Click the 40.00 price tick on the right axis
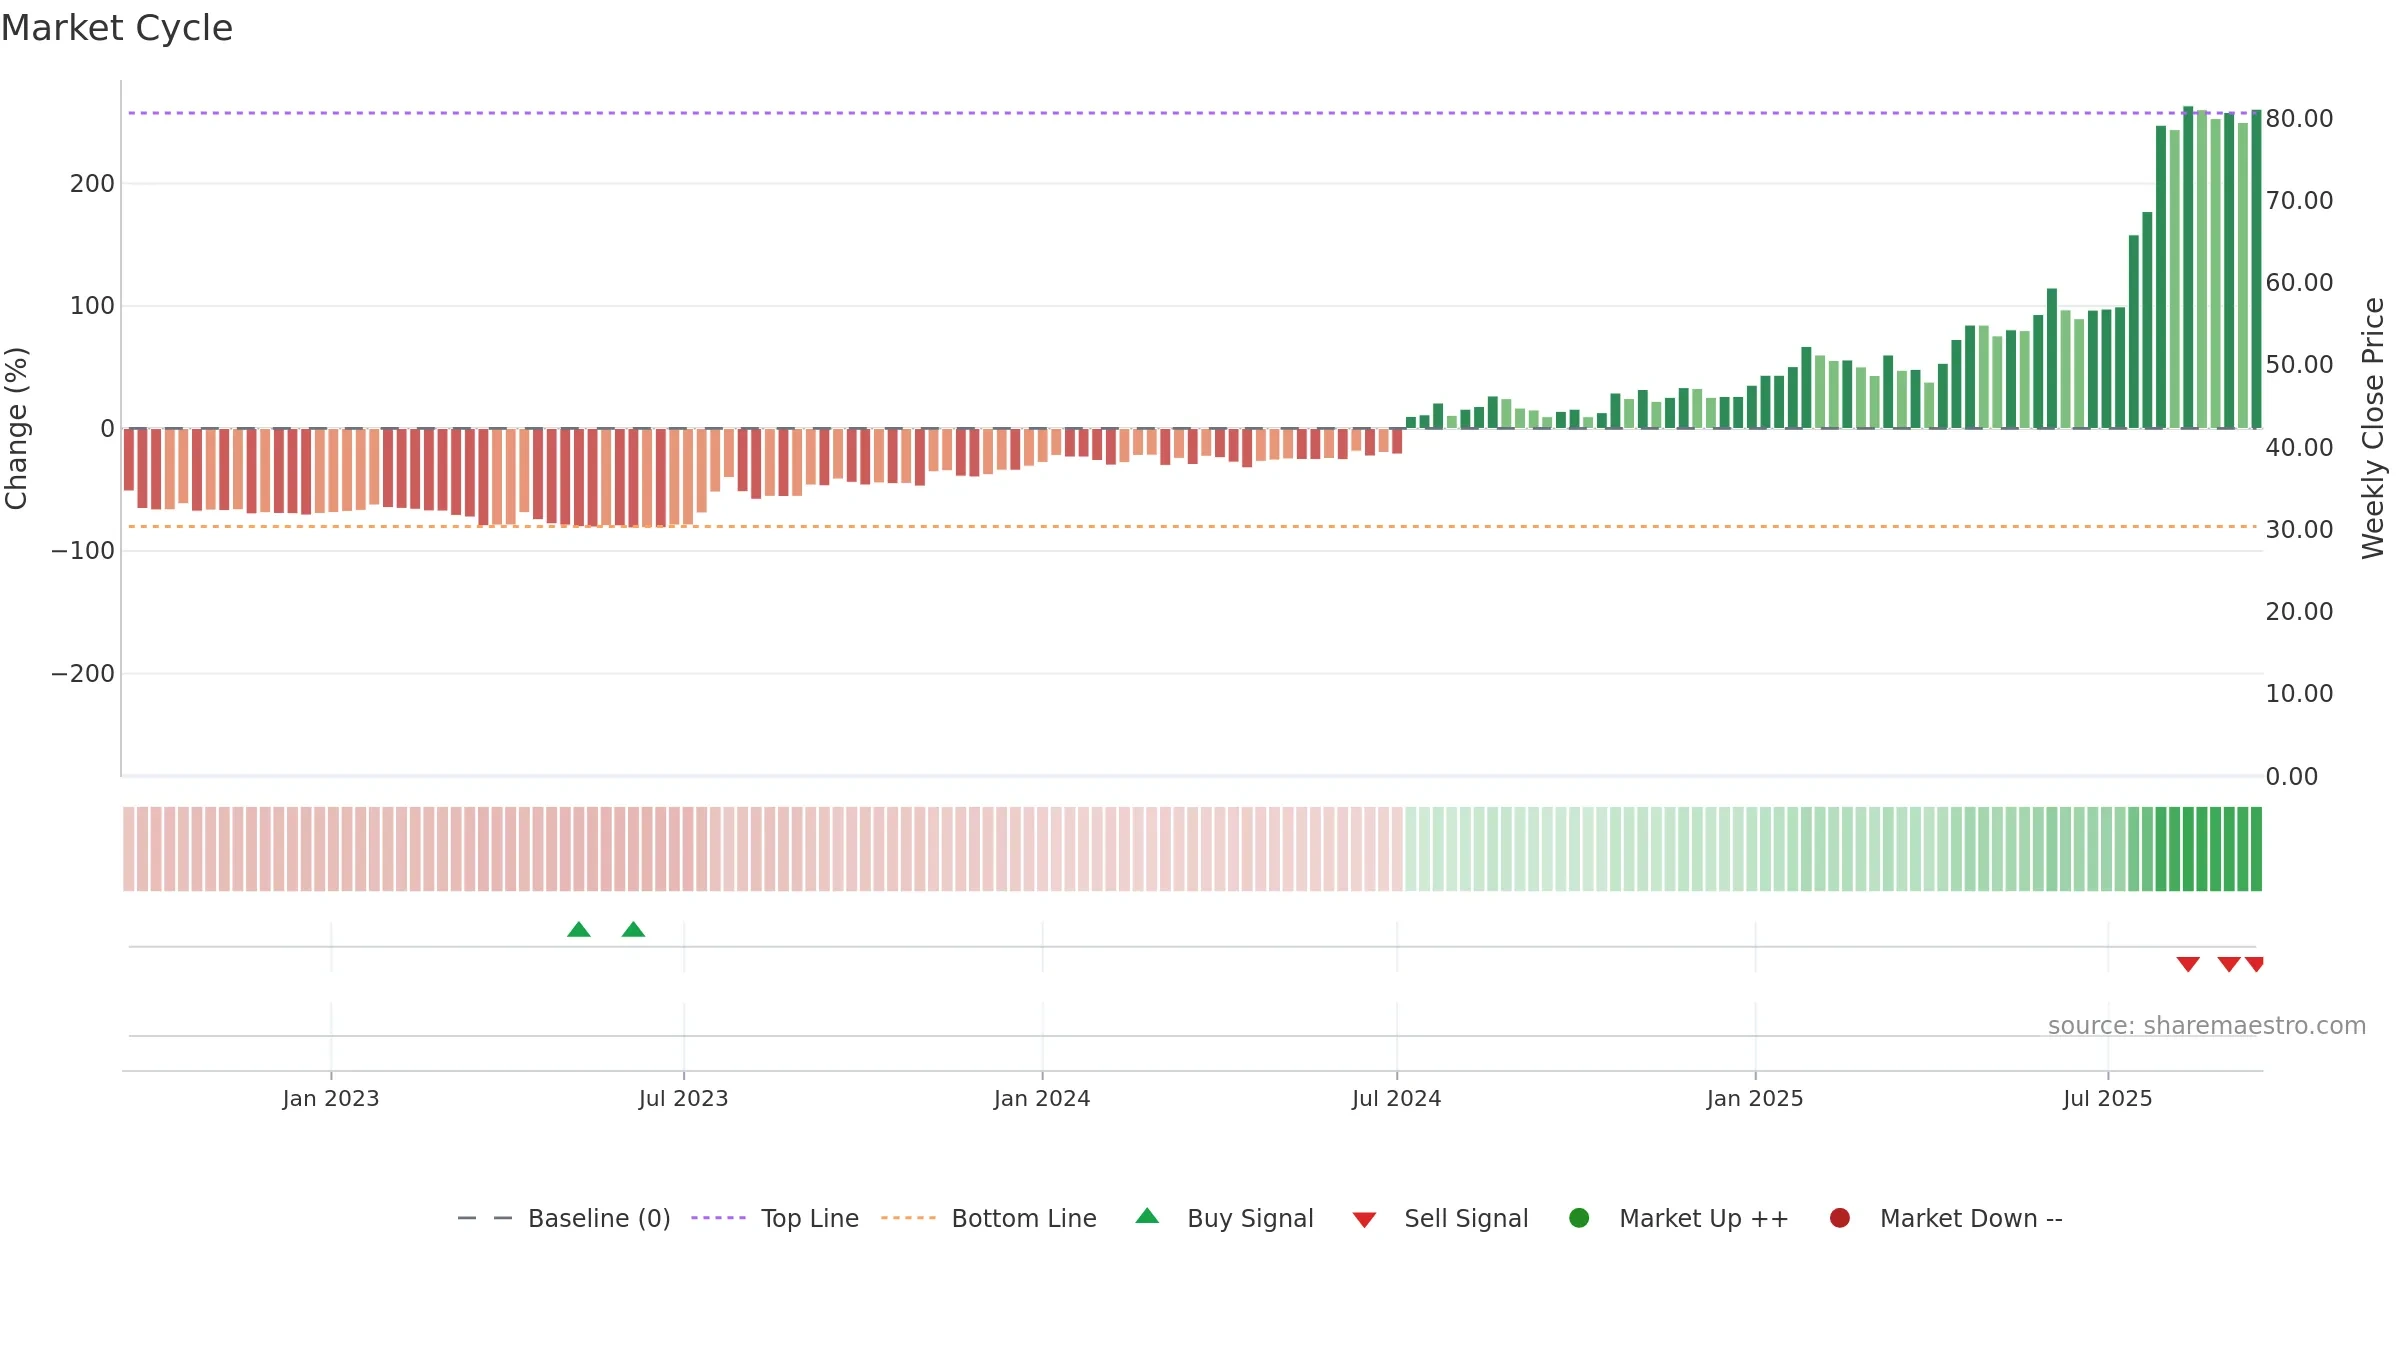This screenshot has width=2400, height=1350. tap(2299, 448)
